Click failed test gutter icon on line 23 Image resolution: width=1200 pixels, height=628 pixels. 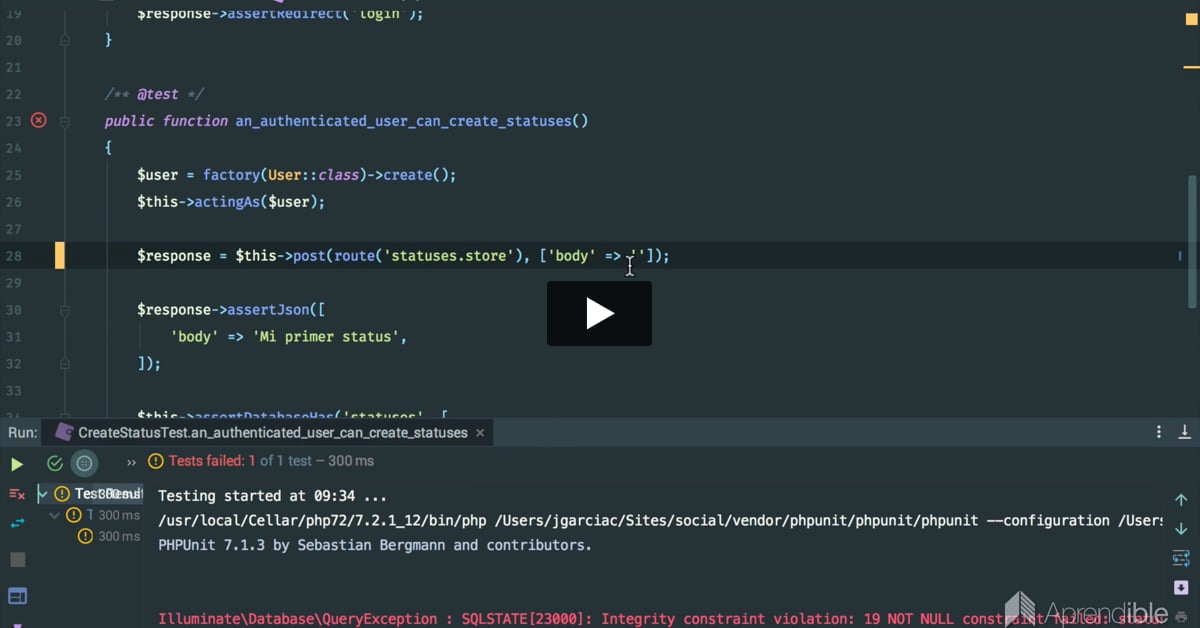click(38, 121)
